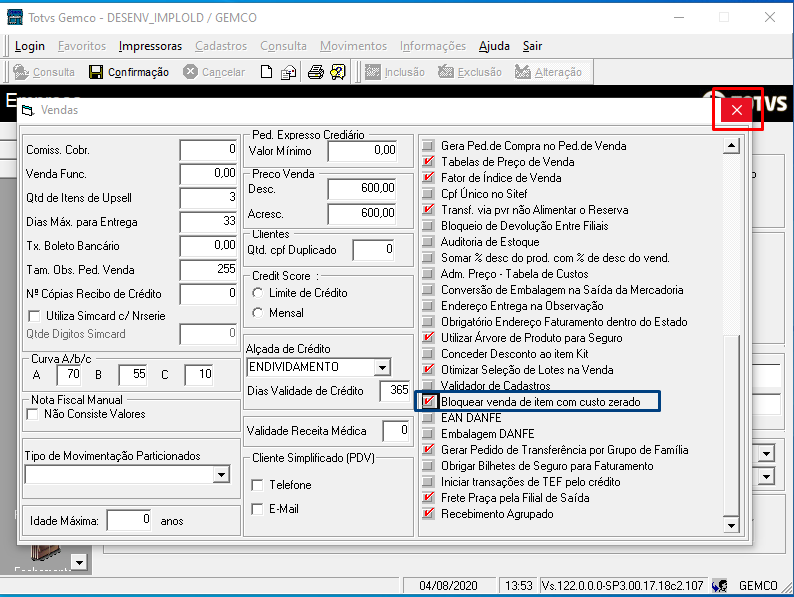Check Gera Ped.de Compra no Ped.de Venda
The height and width of the screenshot is (597, 794).
coord(428,146)
